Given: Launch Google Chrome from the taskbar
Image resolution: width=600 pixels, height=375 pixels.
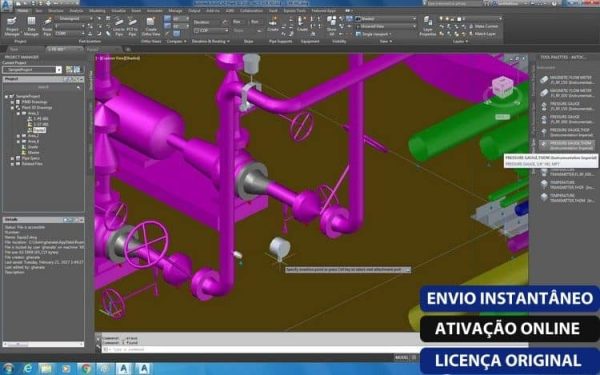Looking at the screenshot, I should coord(86,368).
